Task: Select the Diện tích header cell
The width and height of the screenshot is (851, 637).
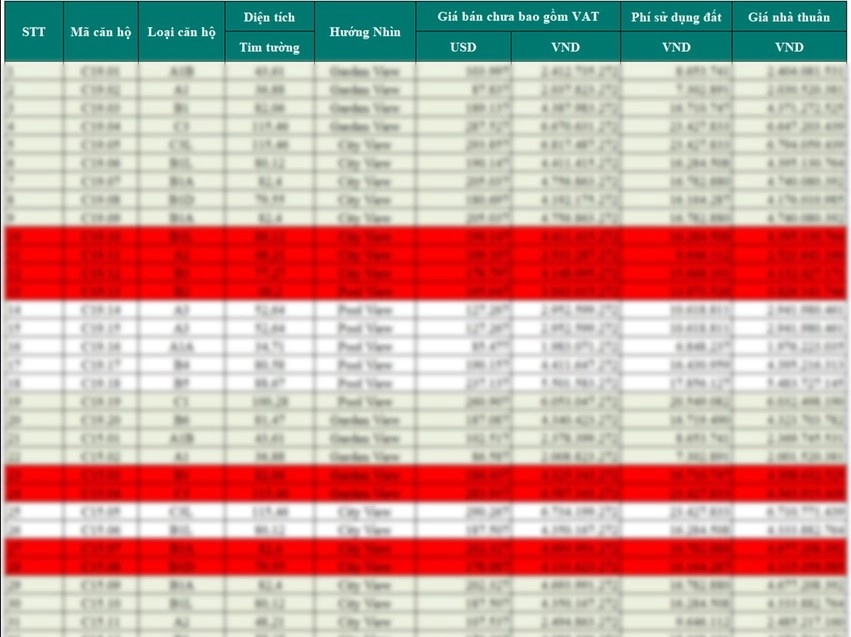Action: coord(268,17)
